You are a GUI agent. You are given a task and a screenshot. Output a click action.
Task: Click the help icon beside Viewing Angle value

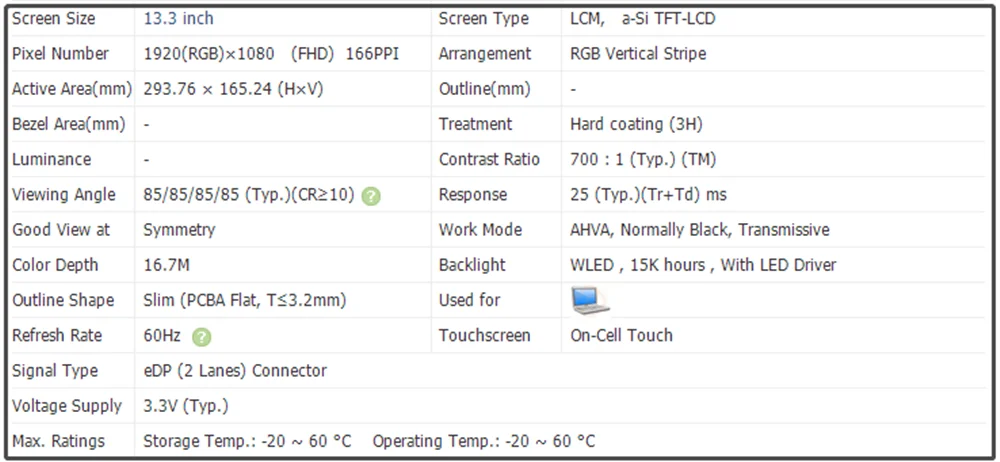(371, 196)
